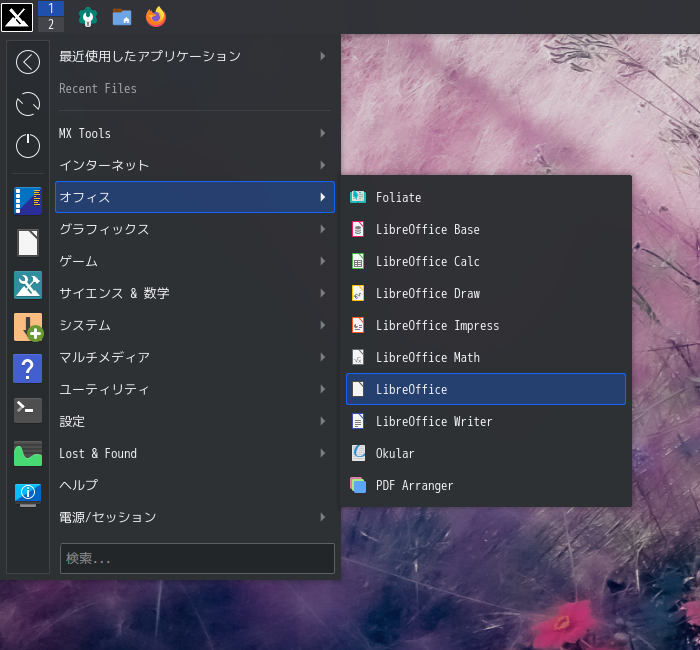Click the LibreOffice Base label text
700x650 pixels.
click(427, 229)
